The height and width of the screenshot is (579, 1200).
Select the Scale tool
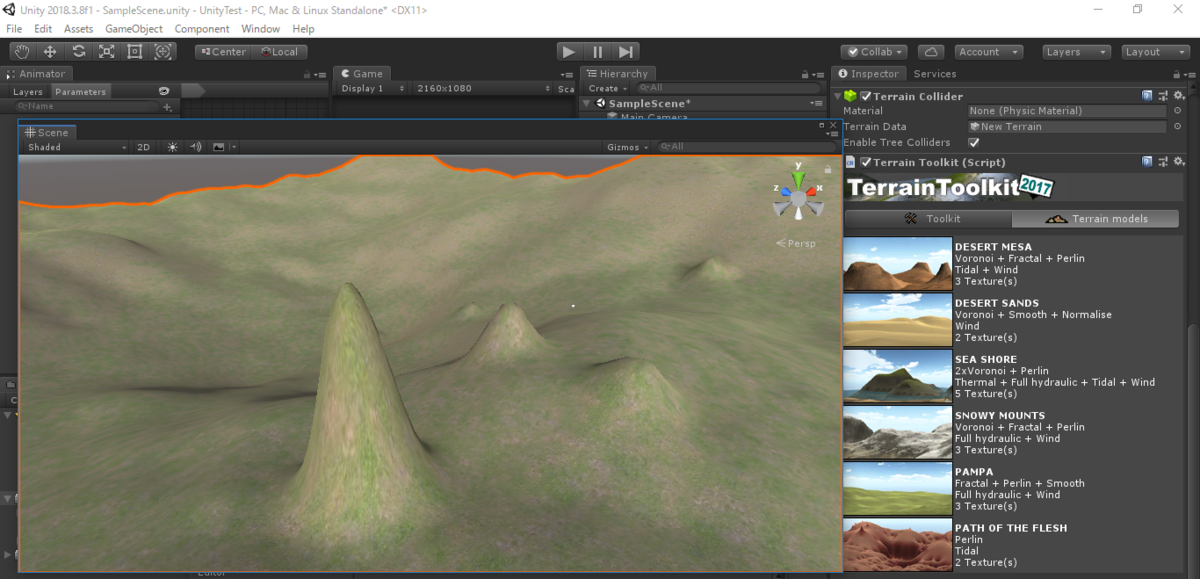(106, 52)
